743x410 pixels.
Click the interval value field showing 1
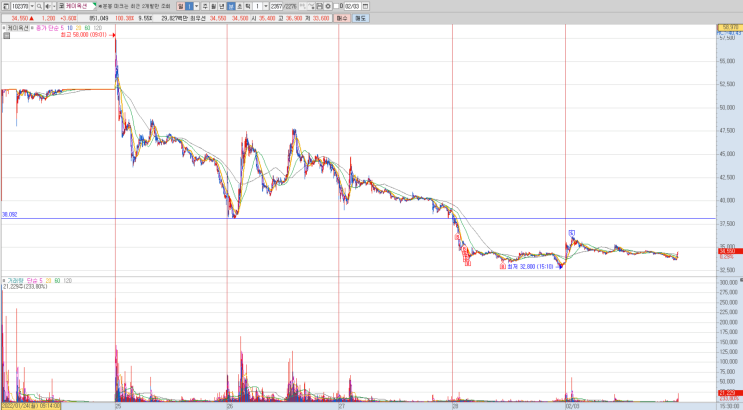click(x=257, y=6)
